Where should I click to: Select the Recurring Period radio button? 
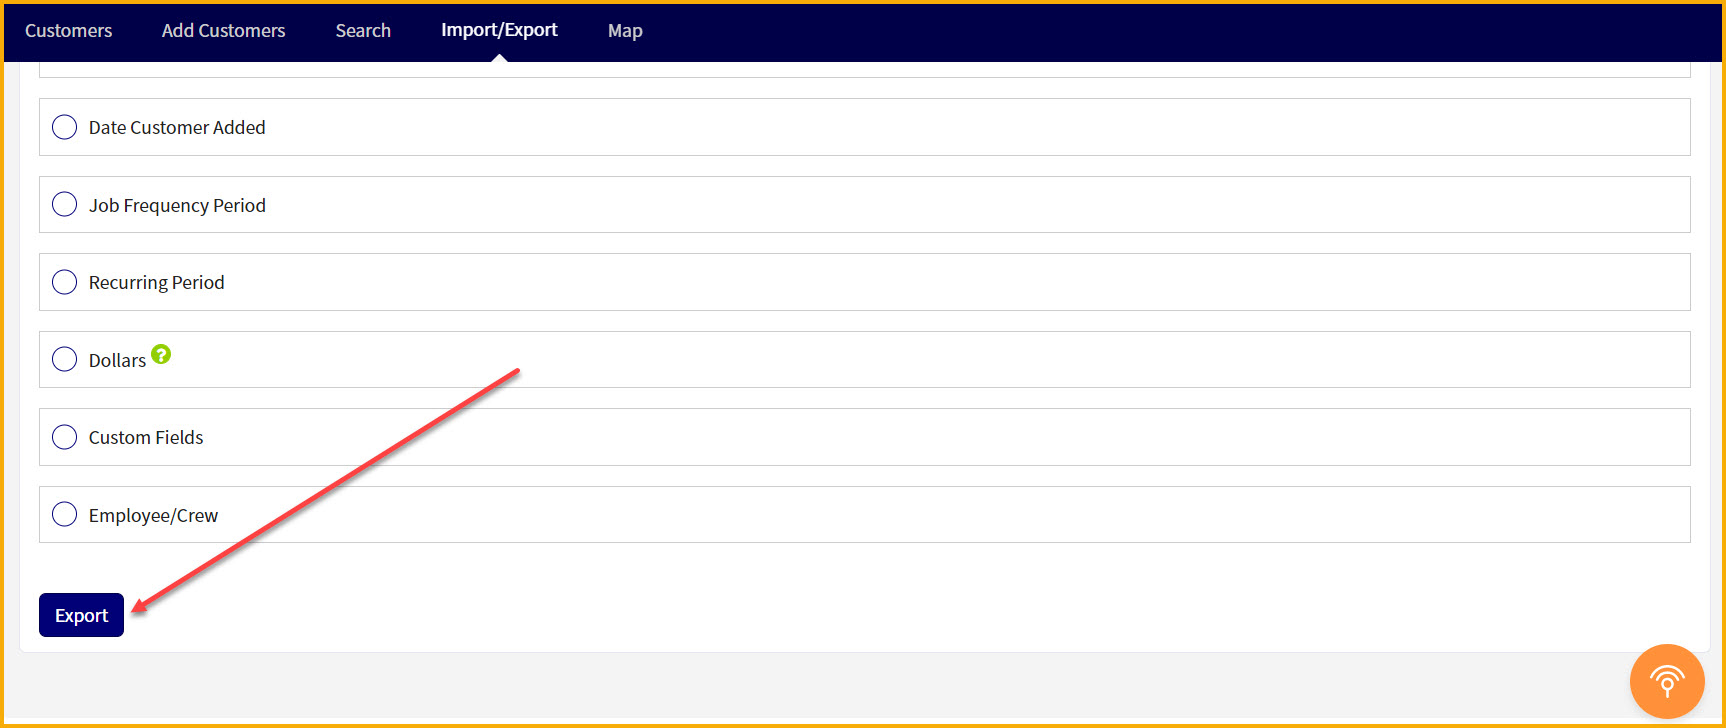(x=64, y=282)
